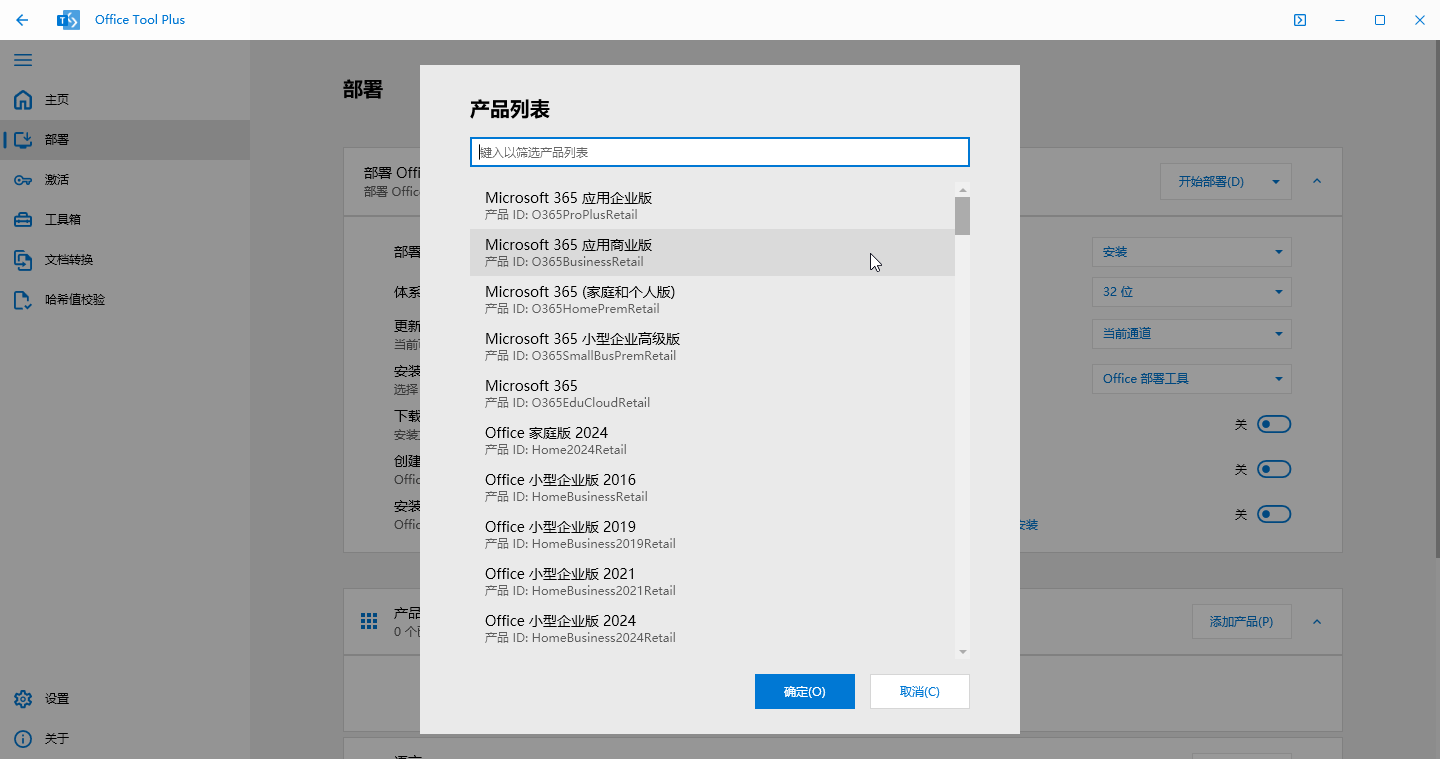This screenshot has height=759, width=1440.
Task: Turn on the bottom 关 toggle
Action: tap(1274, 513)
